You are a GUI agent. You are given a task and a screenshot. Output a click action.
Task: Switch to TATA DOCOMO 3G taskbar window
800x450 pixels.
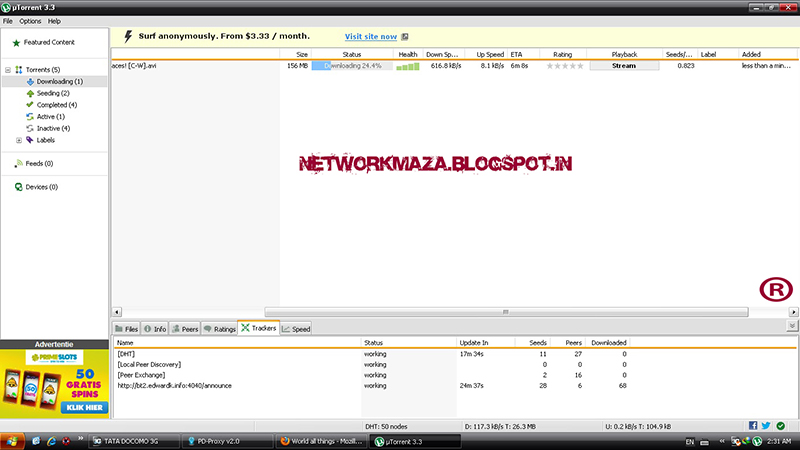click(x=134, y=441)
